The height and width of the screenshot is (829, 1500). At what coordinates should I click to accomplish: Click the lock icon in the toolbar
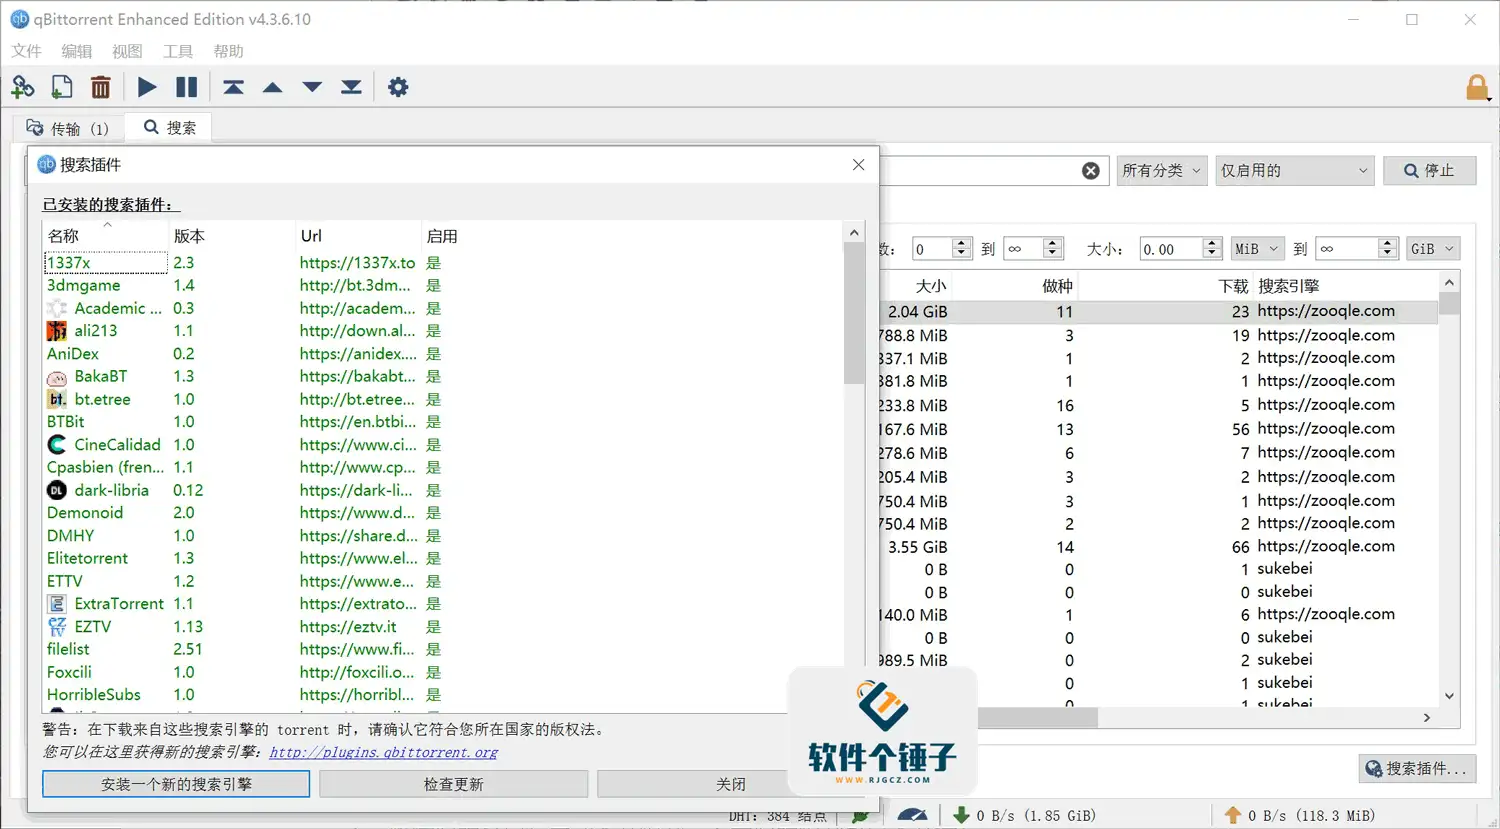(x=1477, y=87)
